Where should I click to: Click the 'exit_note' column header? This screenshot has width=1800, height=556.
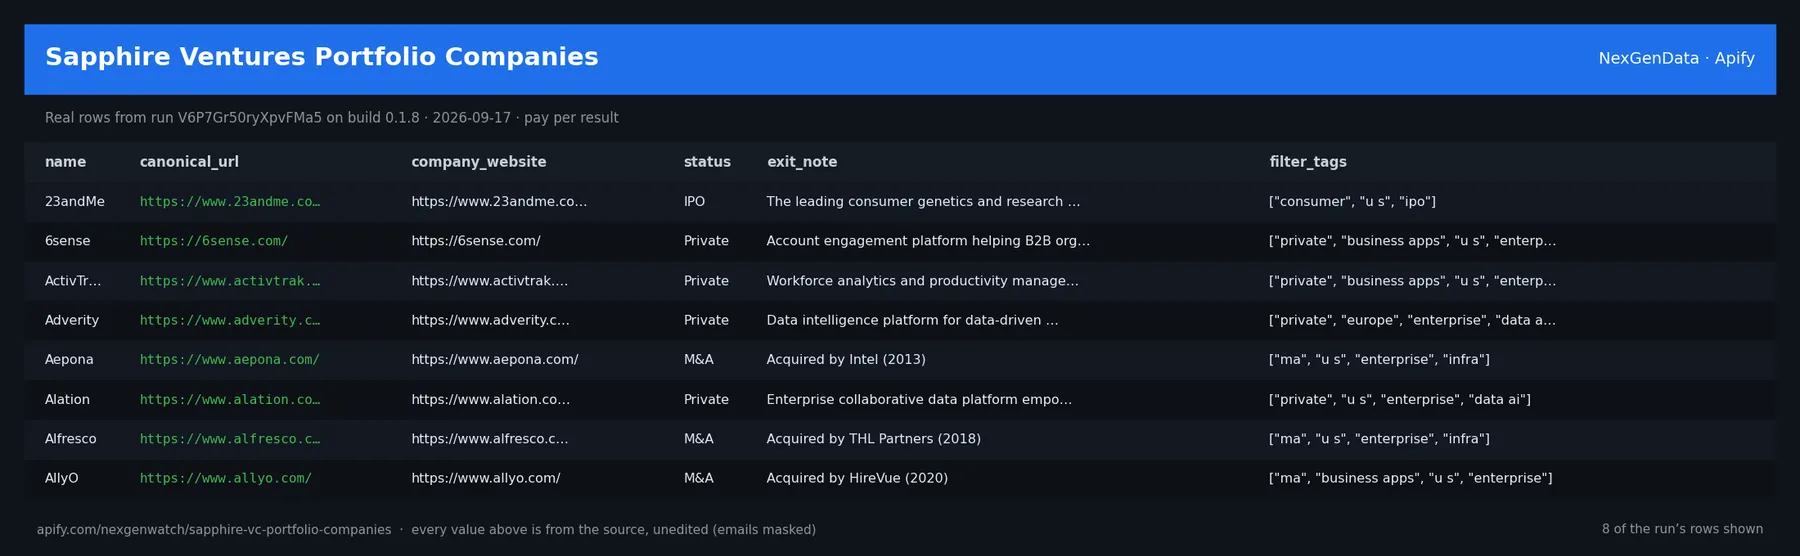tap(802, 162)
